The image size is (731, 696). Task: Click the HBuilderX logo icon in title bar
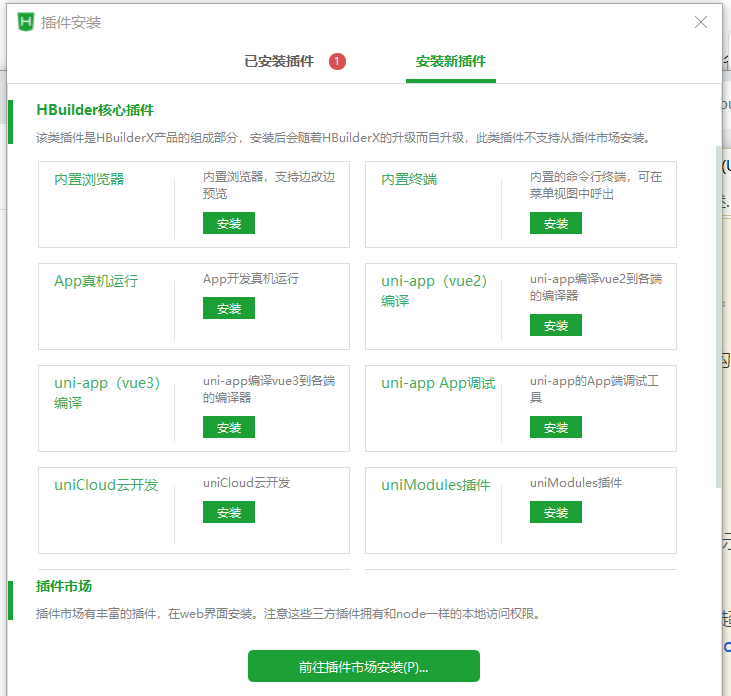(26, 22)
